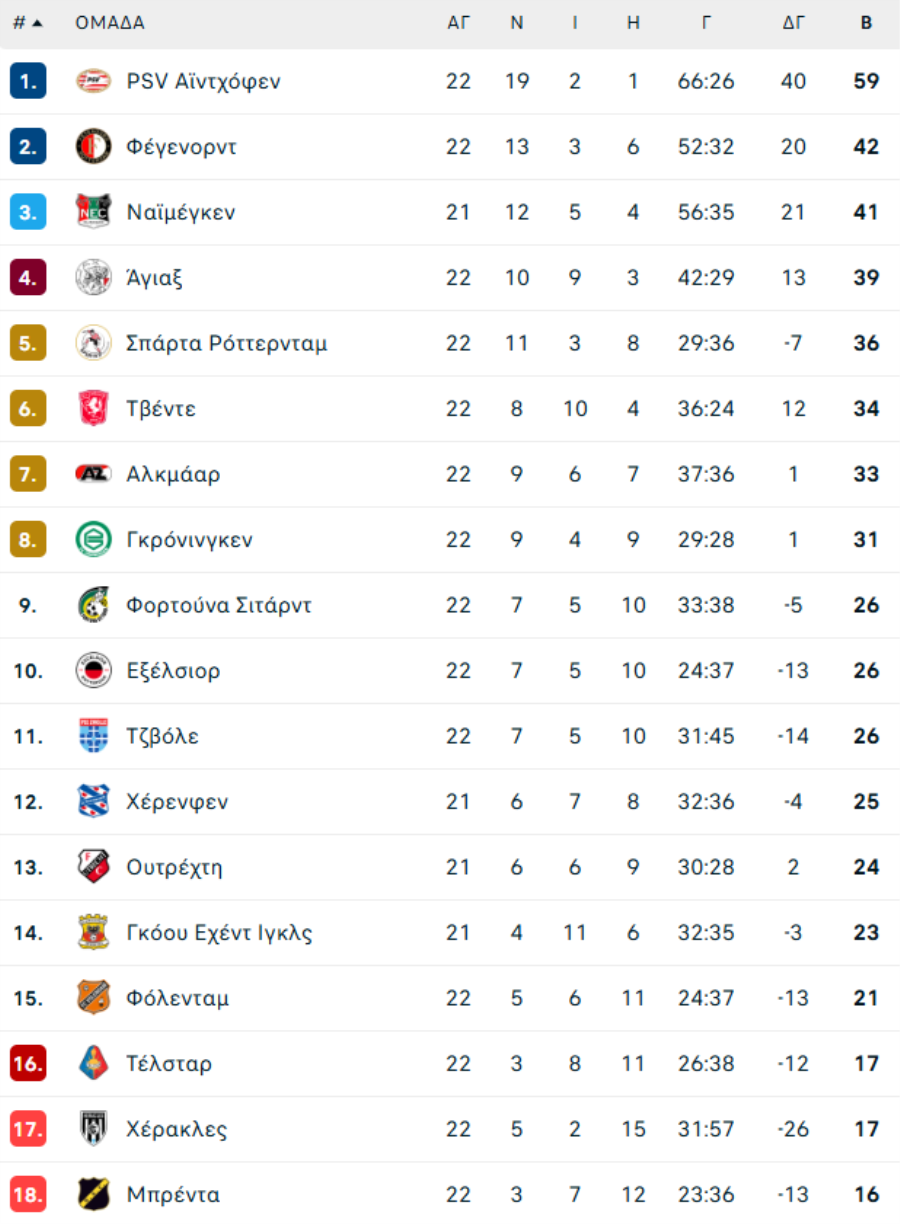
Task: Click the Φέγενορντ team logo
Action: point(94,147)
